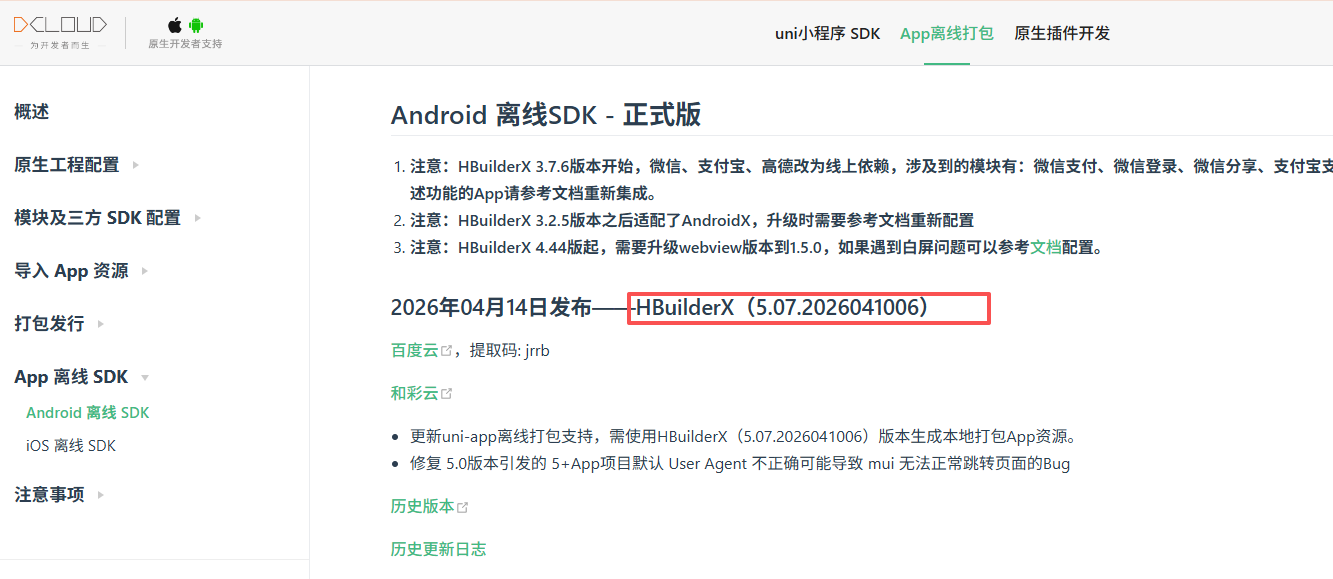Open 原生工程配置 sidebar section
Viewport: 1333px width, 579px height.
coord(67,165)
